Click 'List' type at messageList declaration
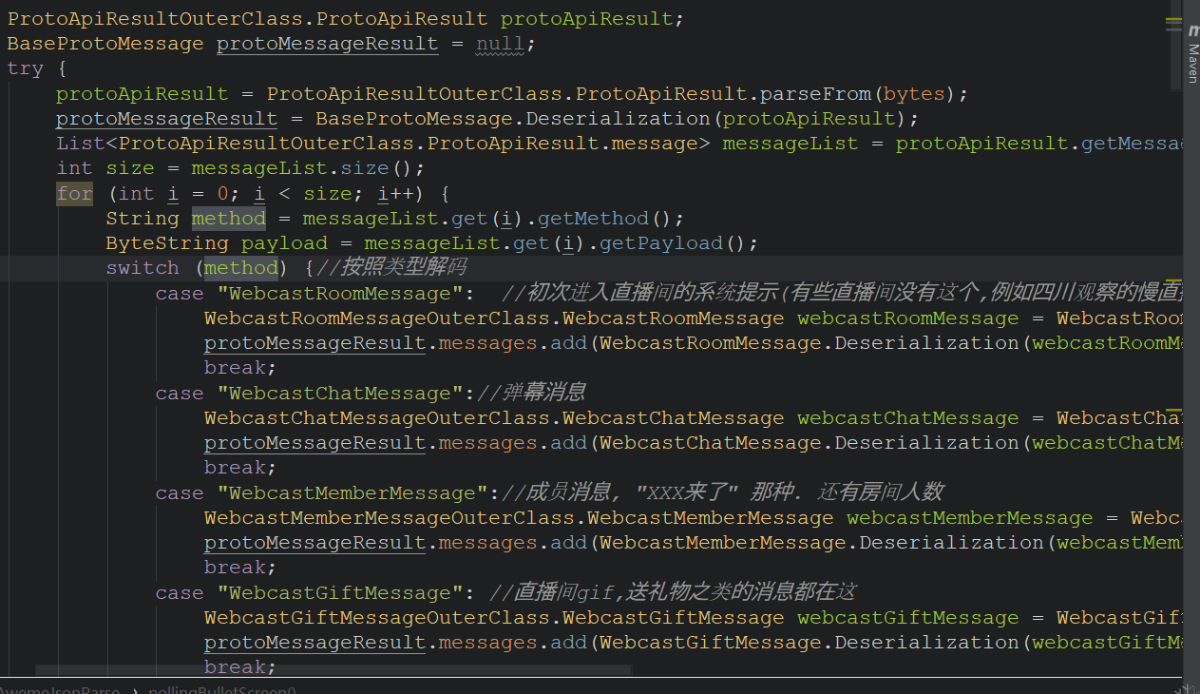1200x694 pixels. 80,143
